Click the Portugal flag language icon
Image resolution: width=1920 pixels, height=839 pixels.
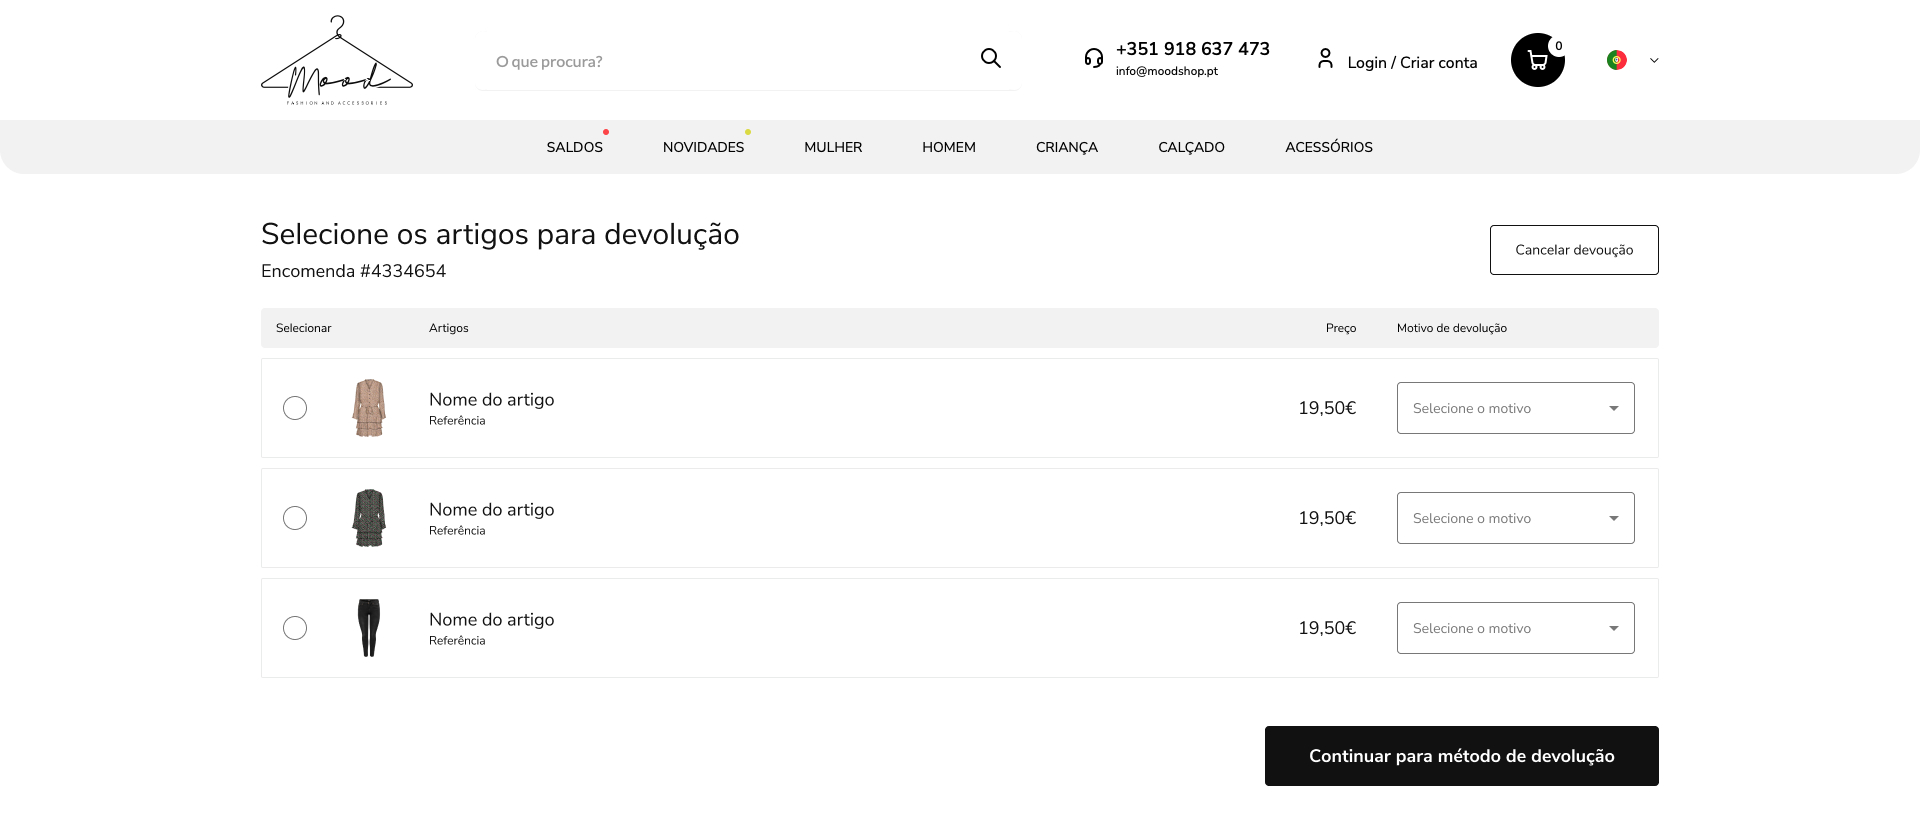[x=1617, y=60]
